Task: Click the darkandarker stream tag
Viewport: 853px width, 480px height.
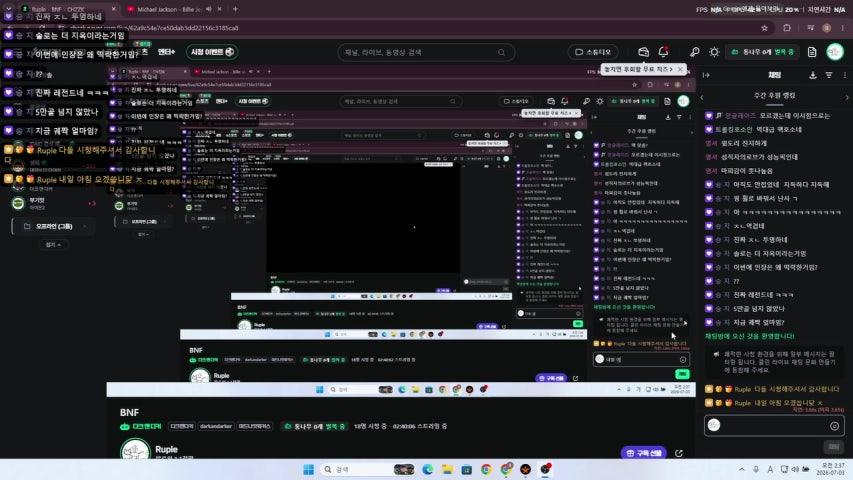Action: pos(216,426)
